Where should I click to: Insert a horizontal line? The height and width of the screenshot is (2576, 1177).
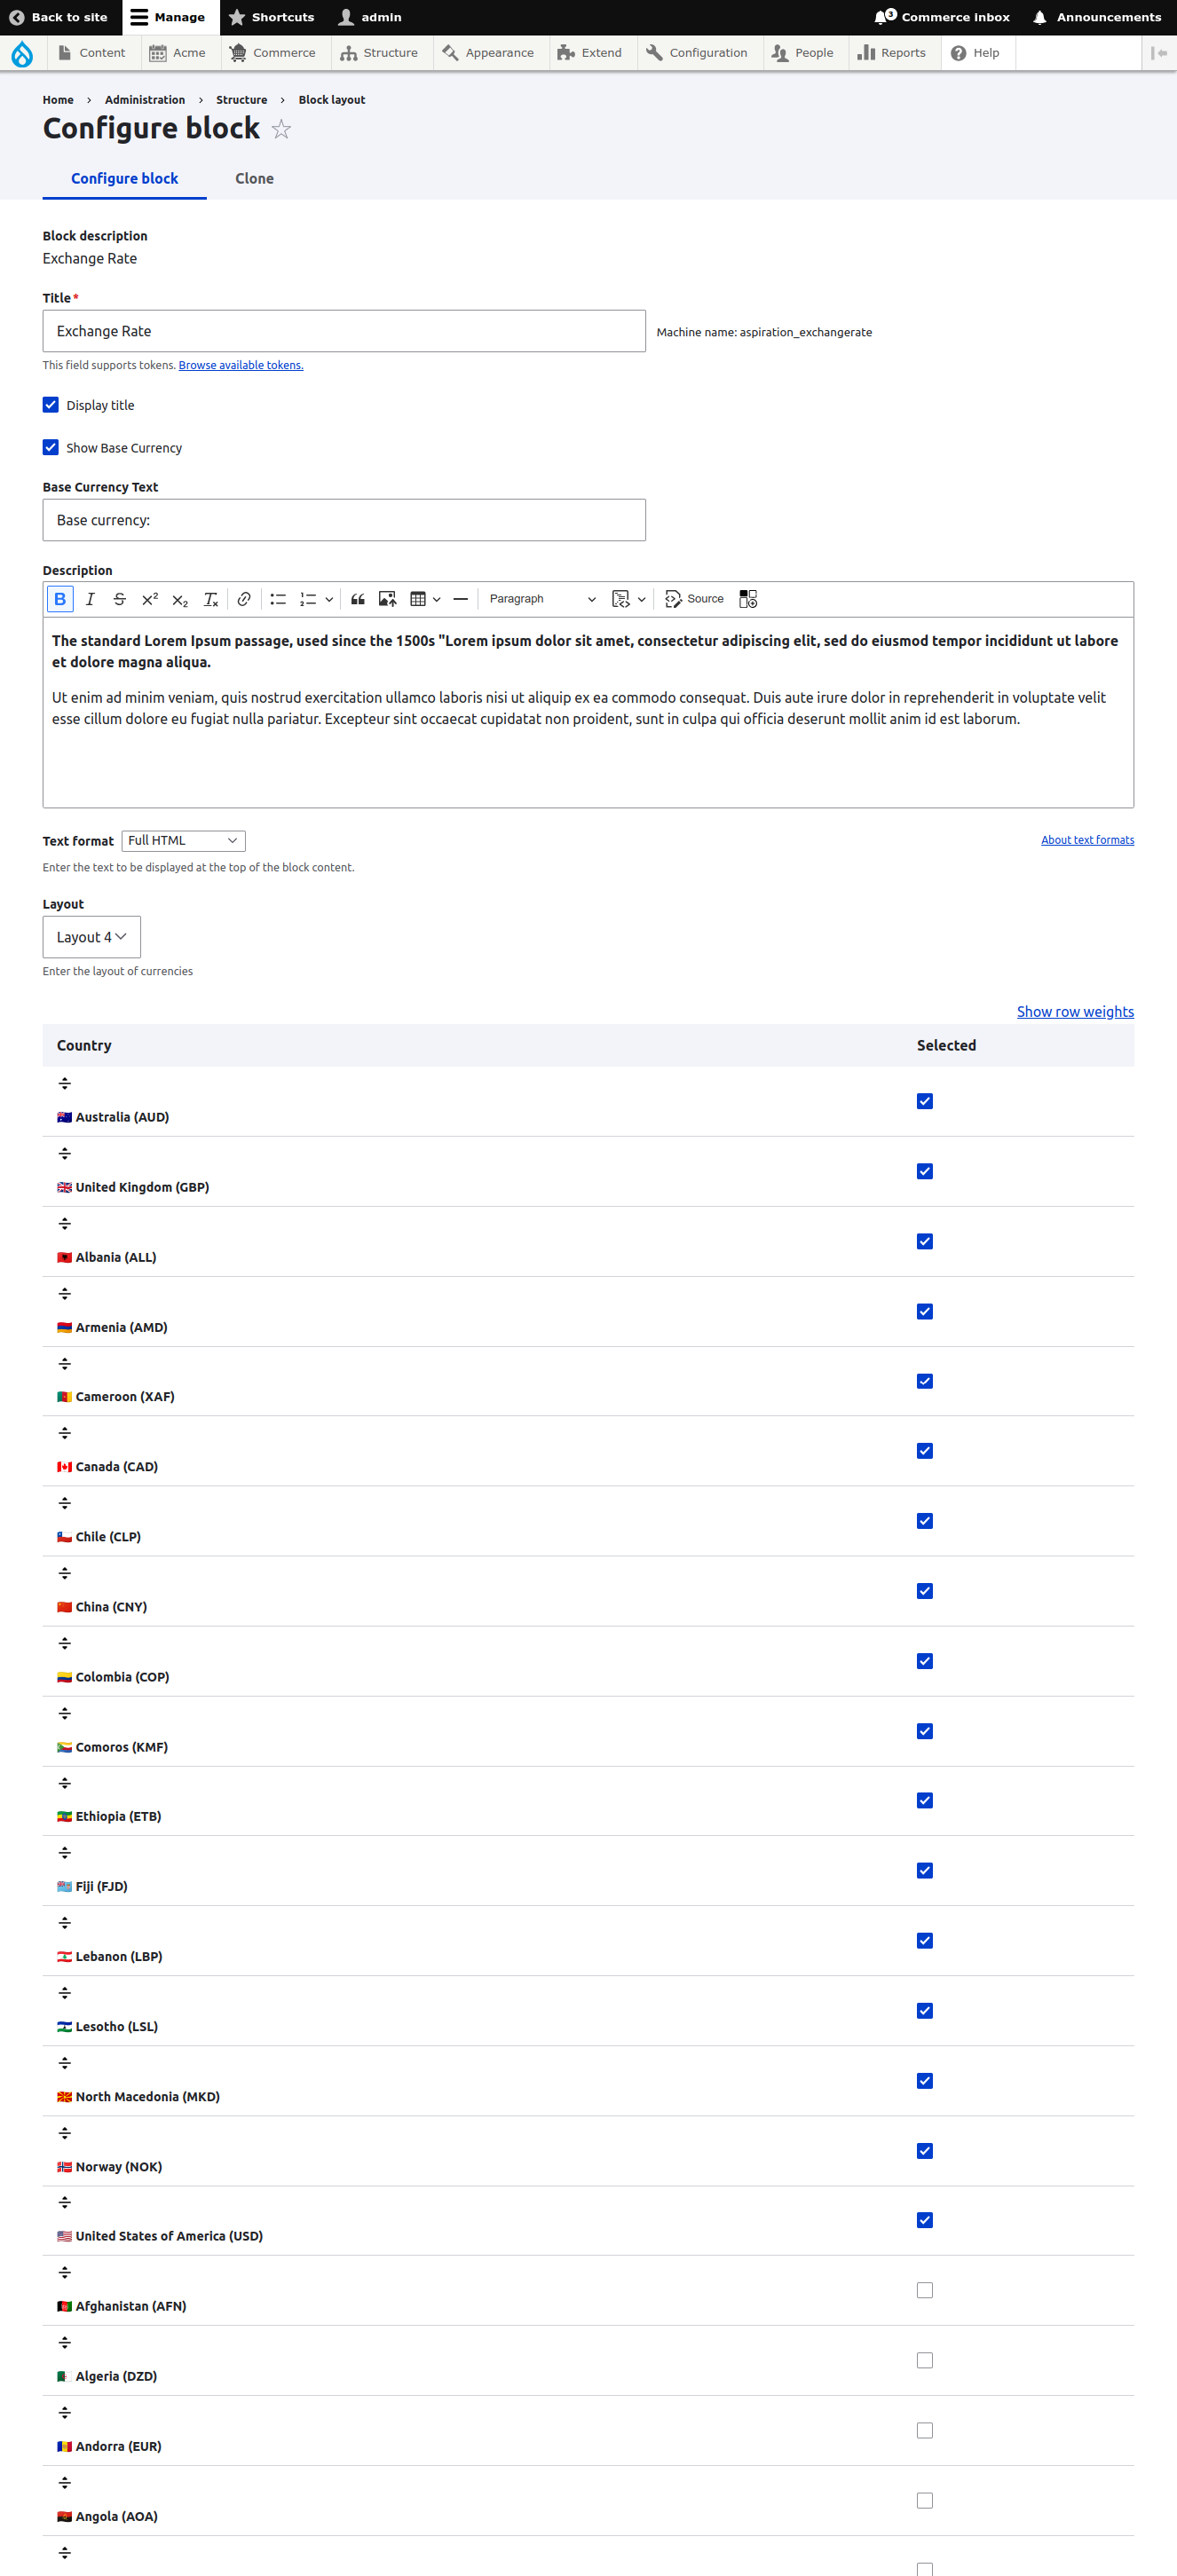click(460, 599)
